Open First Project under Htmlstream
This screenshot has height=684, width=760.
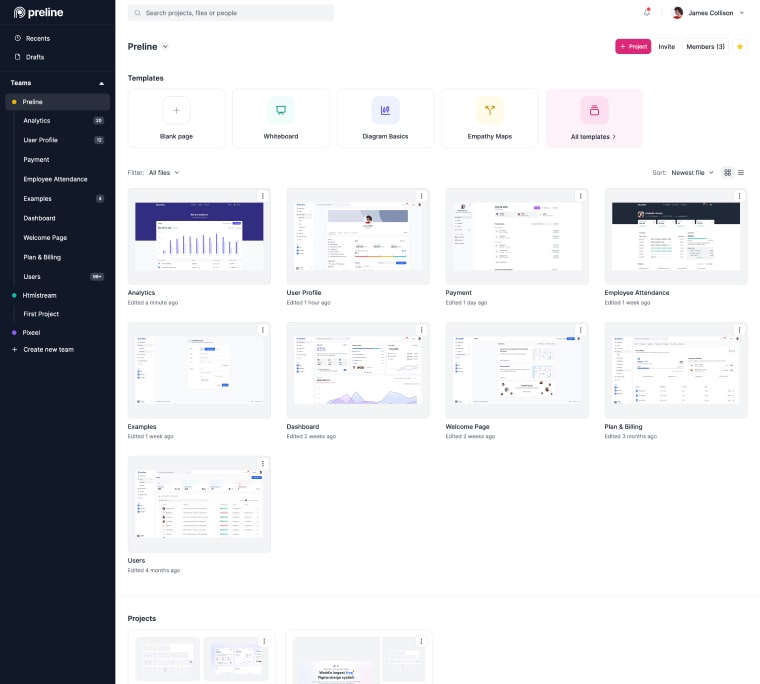pyautogui.click(x=41, y=314)
